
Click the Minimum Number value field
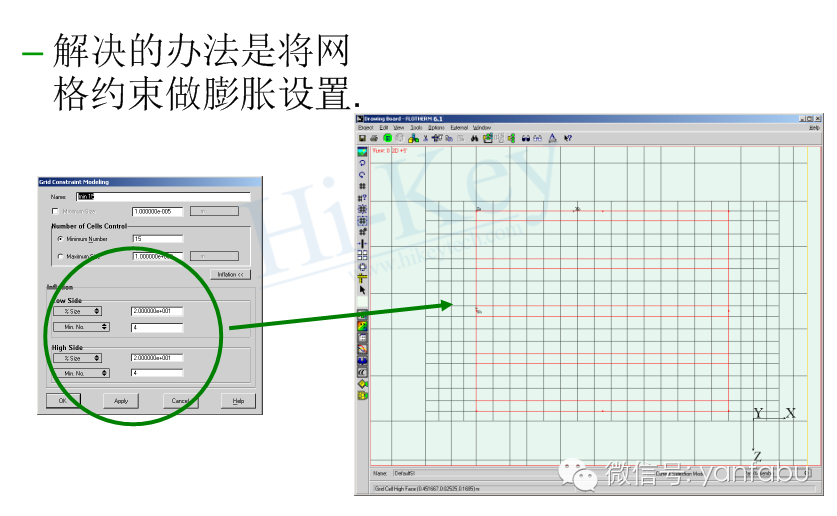tap(158, 239)
